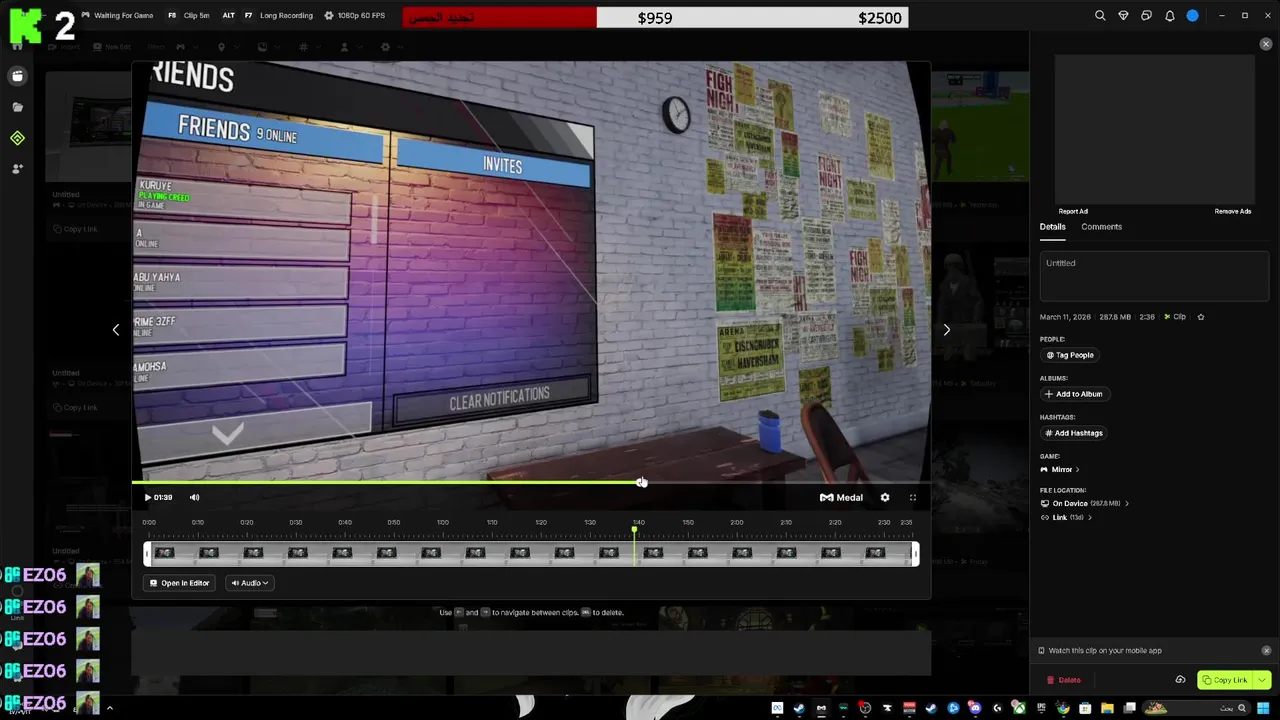Click the 2:00 mark on timeline ruler
The width and height of the screenshot is (1280, 720).
click(736, 522)
